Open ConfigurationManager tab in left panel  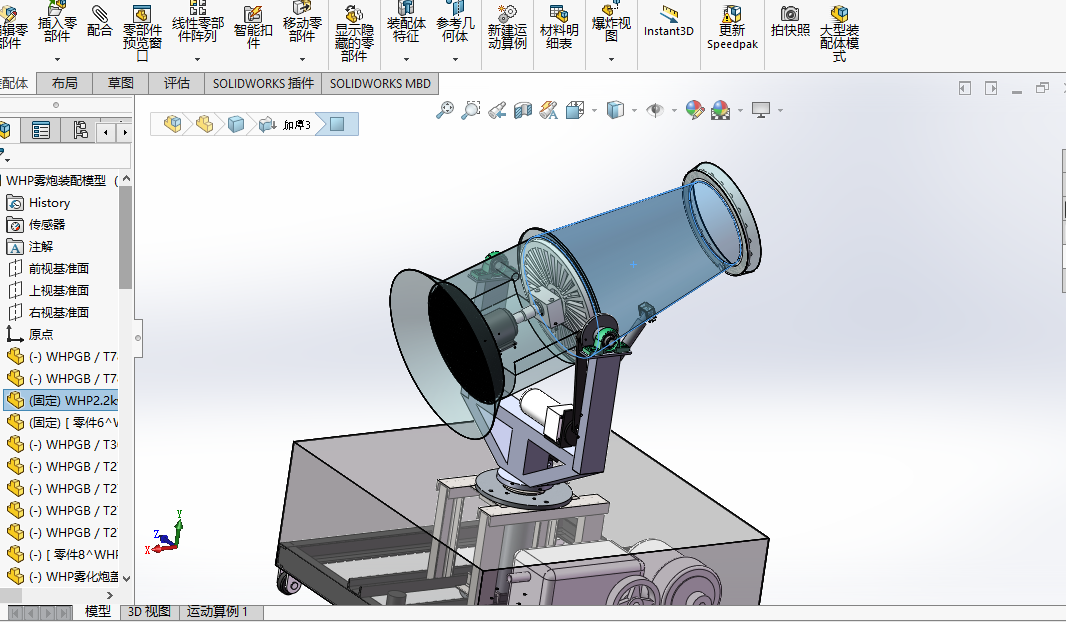click(80, 130)
